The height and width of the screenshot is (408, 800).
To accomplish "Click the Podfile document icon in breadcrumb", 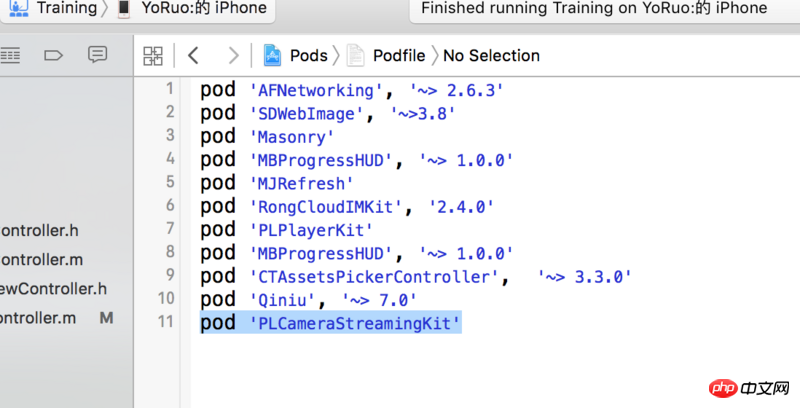I will 355,55.
